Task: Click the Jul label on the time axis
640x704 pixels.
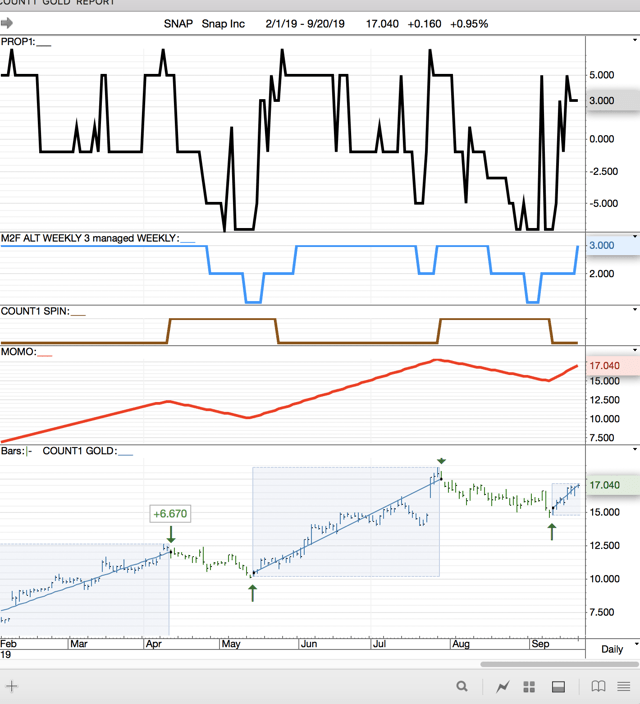Action: 380,644
